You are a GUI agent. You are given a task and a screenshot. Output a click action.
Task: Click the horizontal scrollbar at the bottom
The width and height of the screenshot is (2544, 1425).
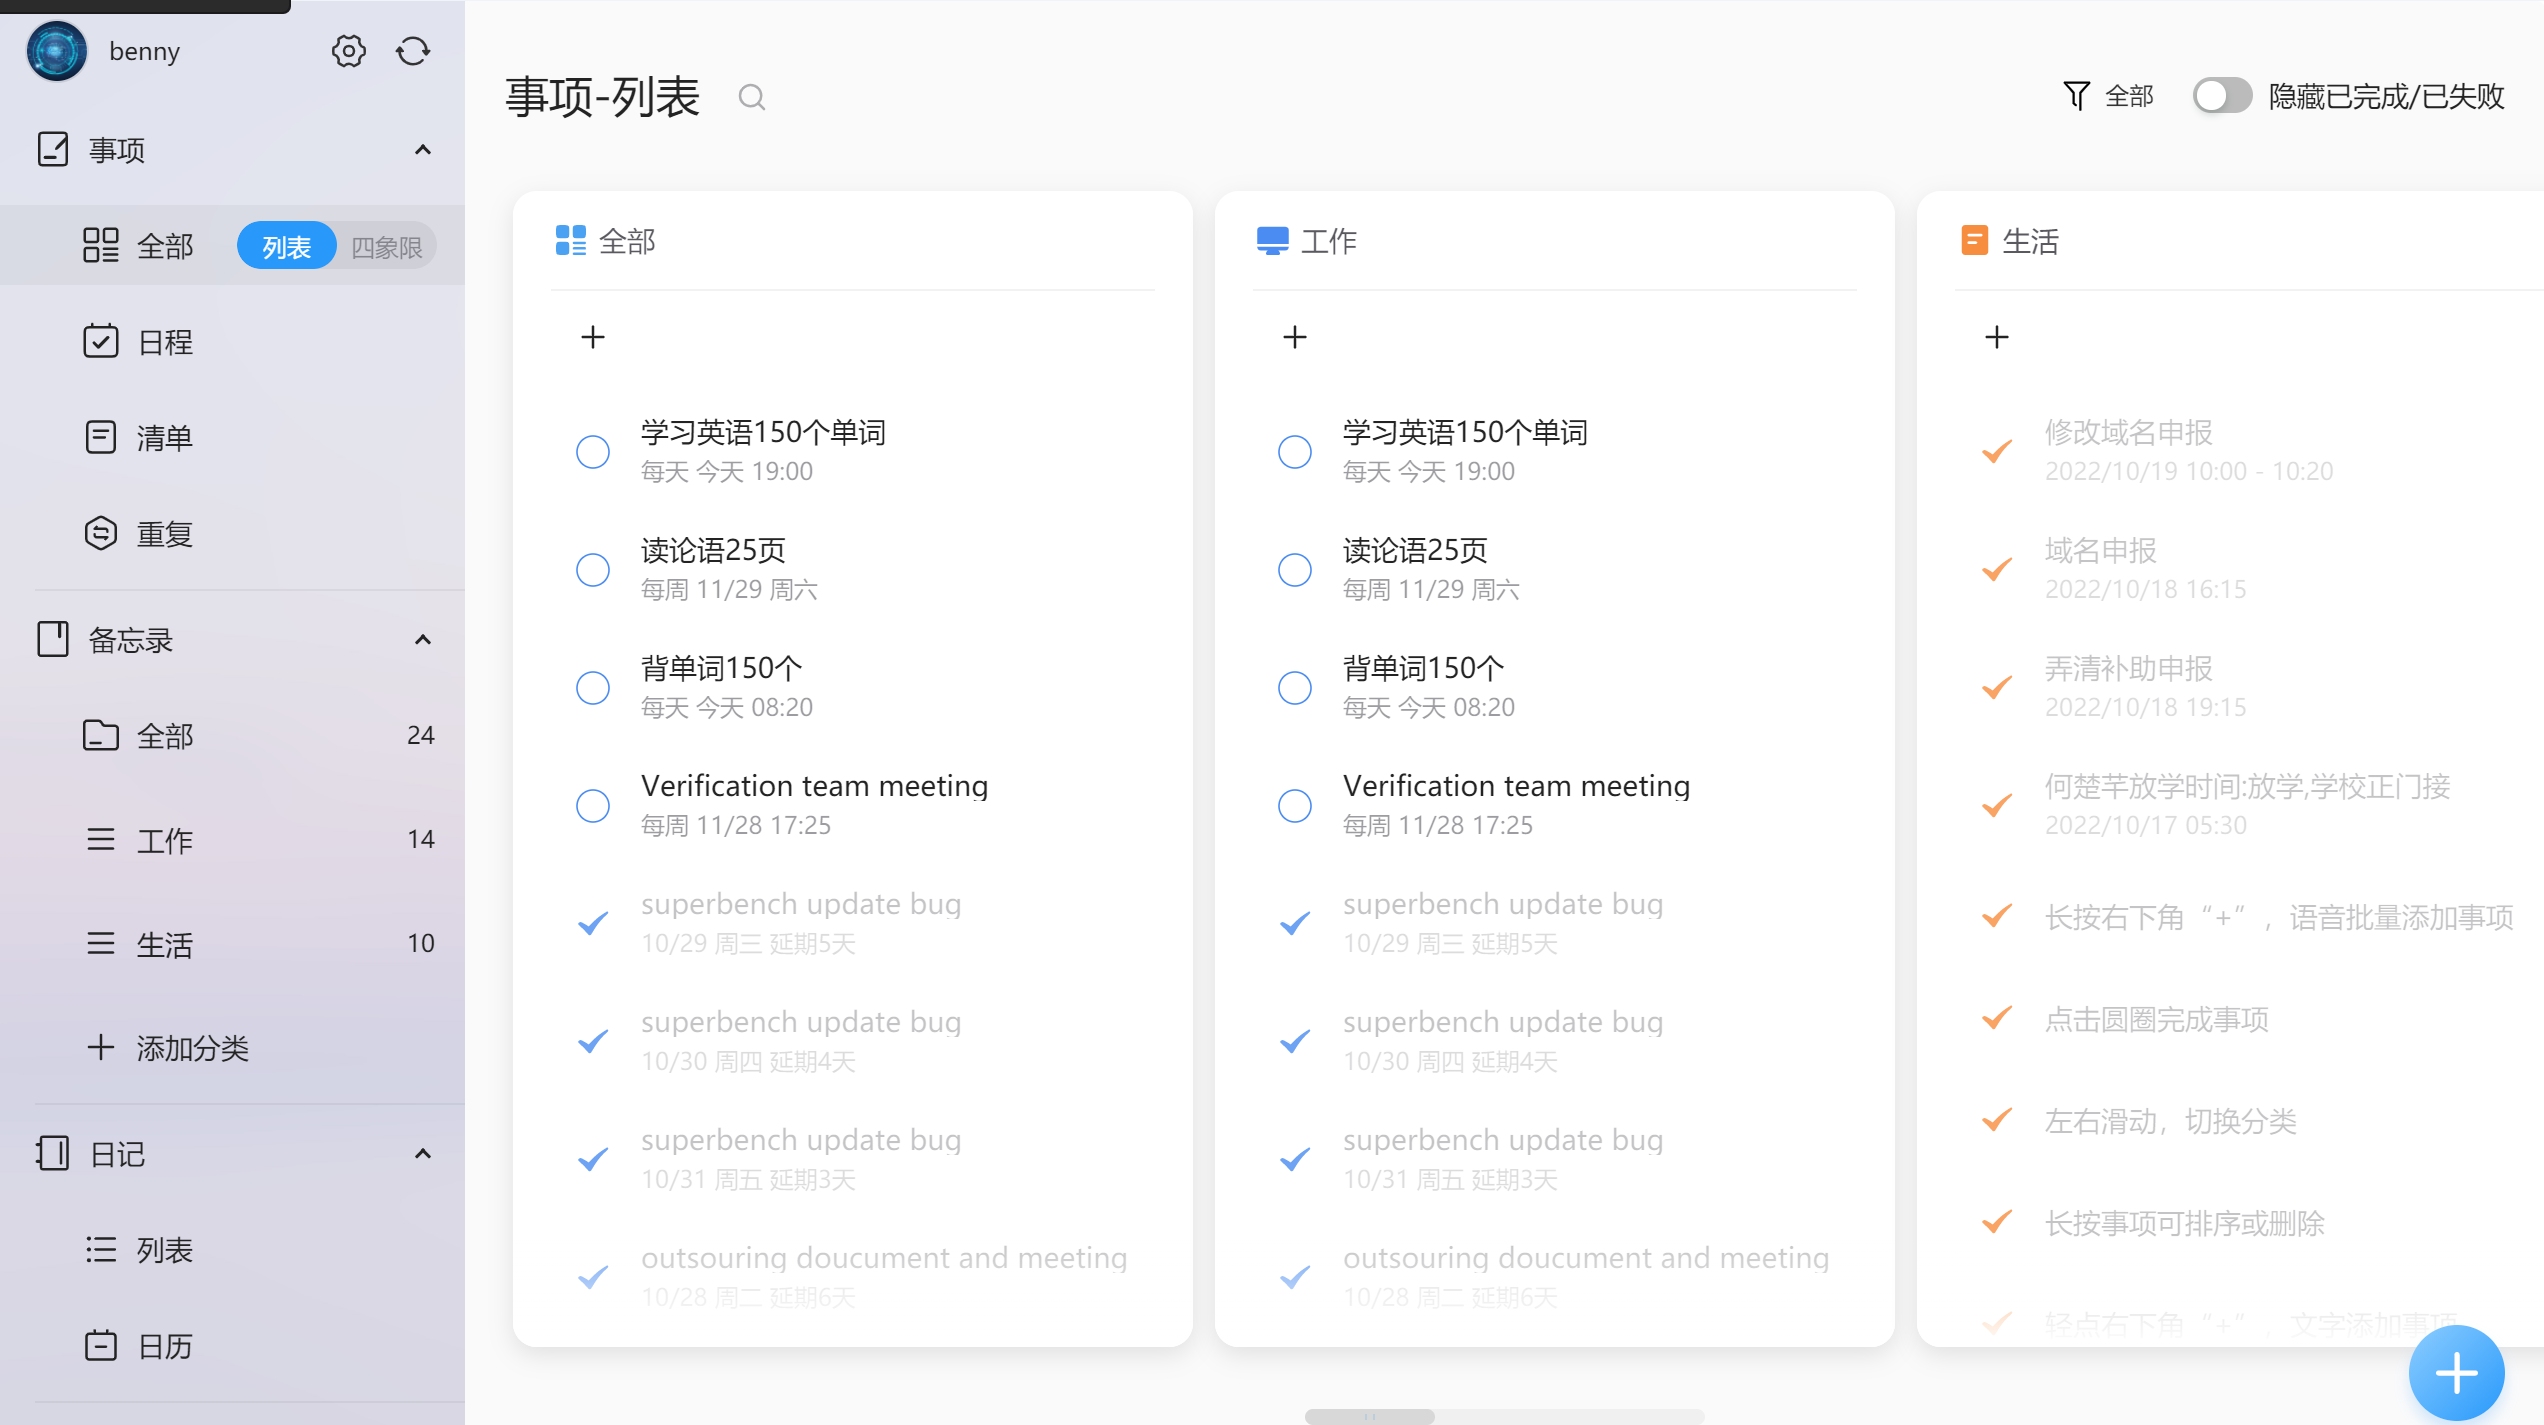[x=1370, y=1416]
